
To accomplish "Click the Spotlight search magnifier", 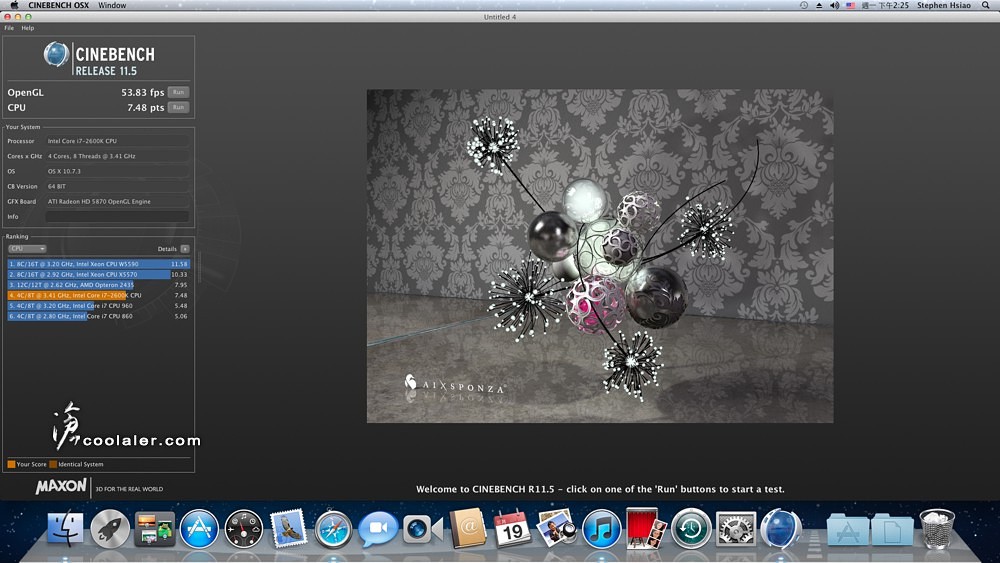I will [x=986, y=5].
